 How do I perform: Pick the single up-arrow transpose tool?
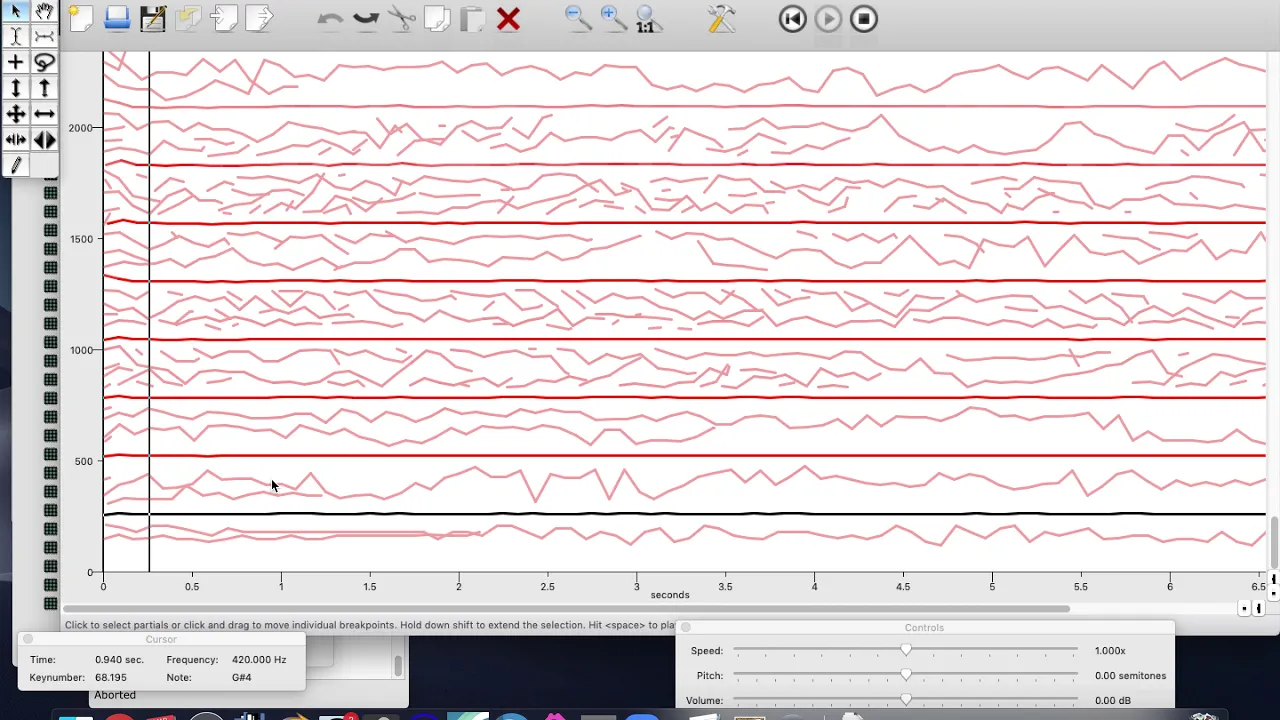[x=44, y=89]
